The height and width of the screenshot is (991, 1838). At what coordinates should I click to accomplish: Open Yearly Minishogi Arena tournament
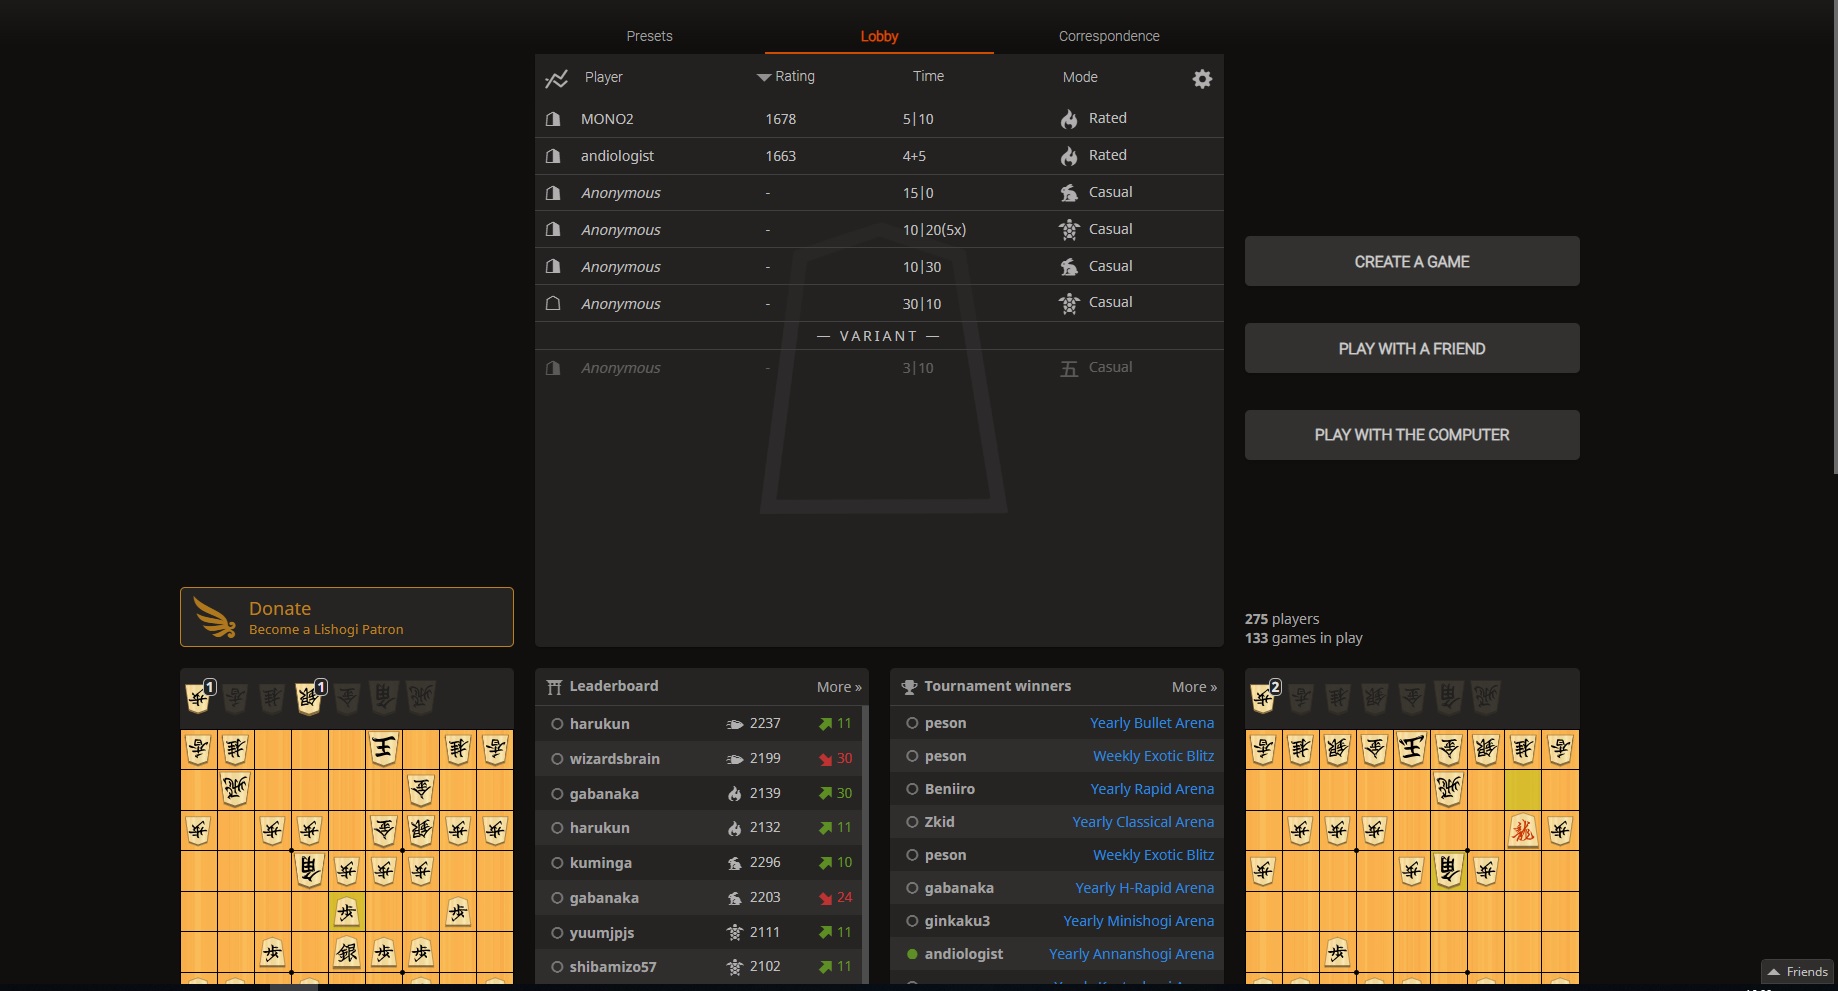(x=1138, y=921)
